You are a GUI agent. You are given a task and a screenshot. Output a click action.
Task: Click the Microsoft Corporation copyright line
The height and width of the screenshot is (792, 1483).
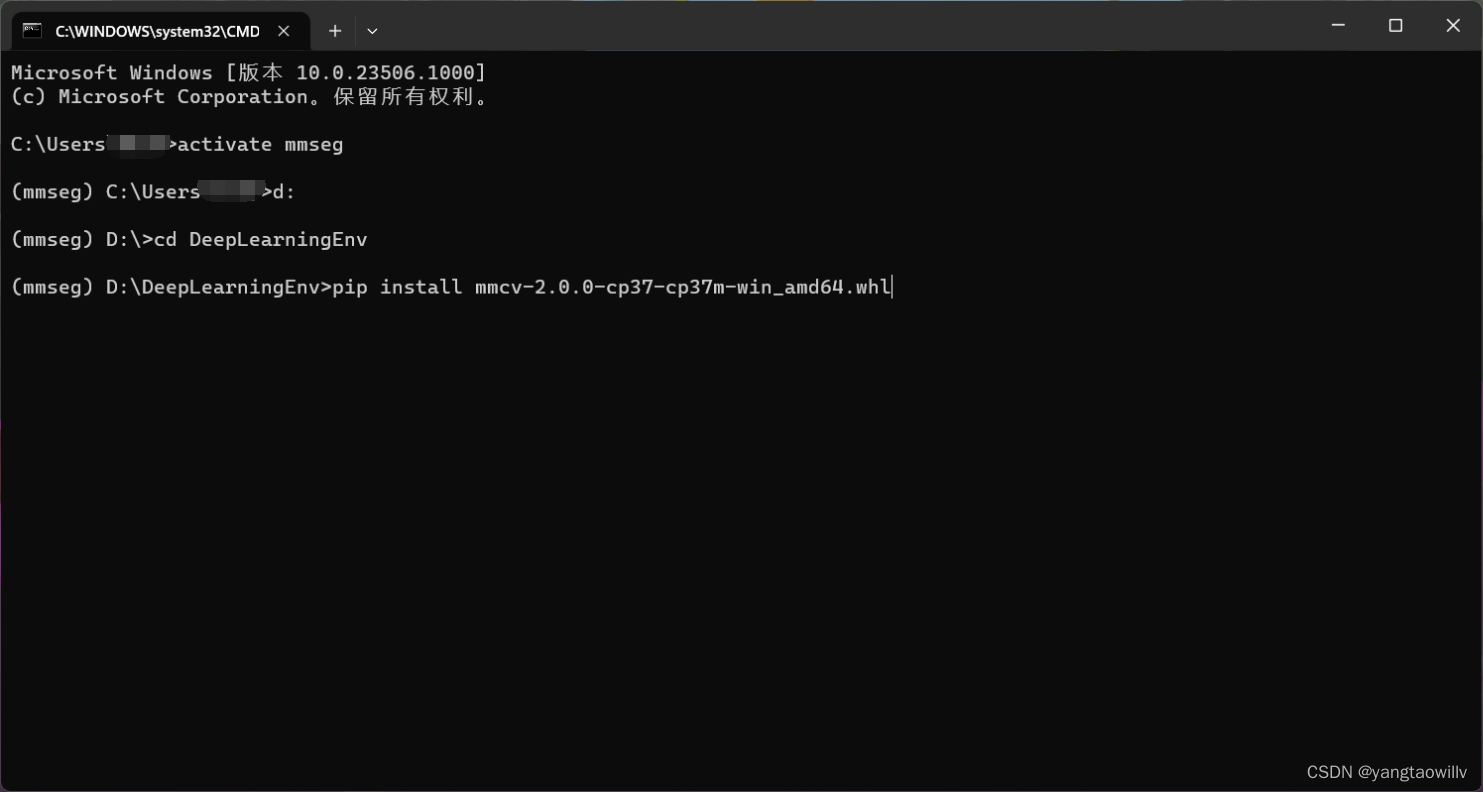pos(249,96)
